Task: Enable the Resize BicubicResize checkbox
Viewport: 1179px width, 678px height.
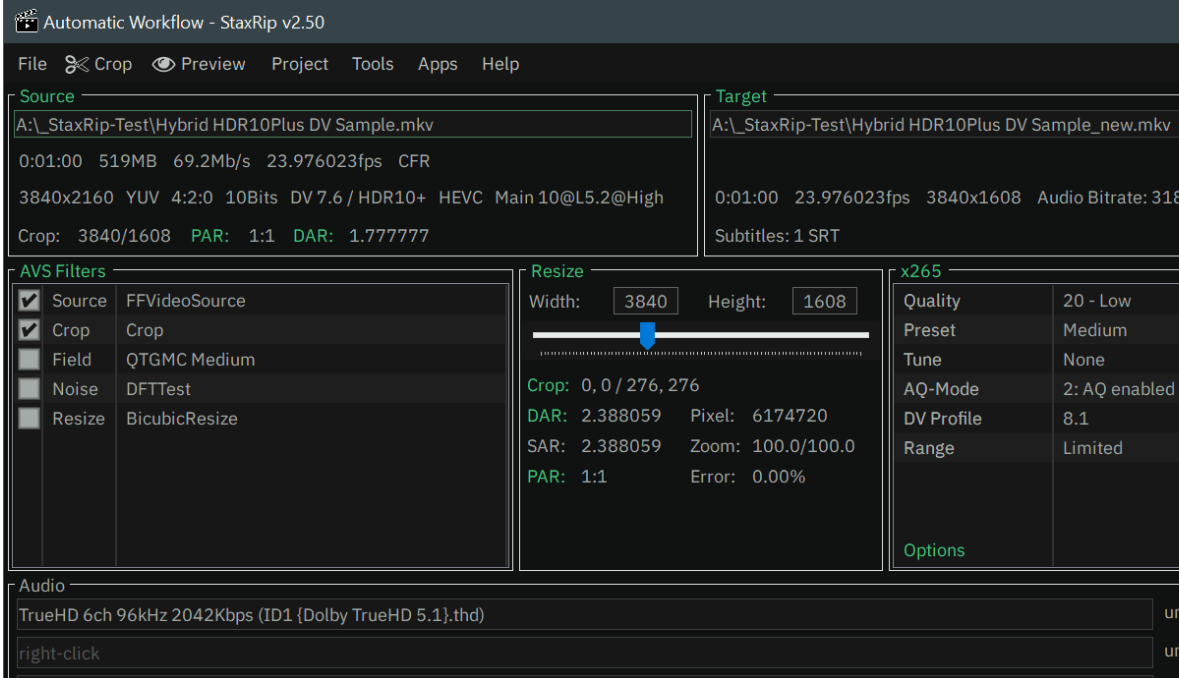Action: (30, 419)
